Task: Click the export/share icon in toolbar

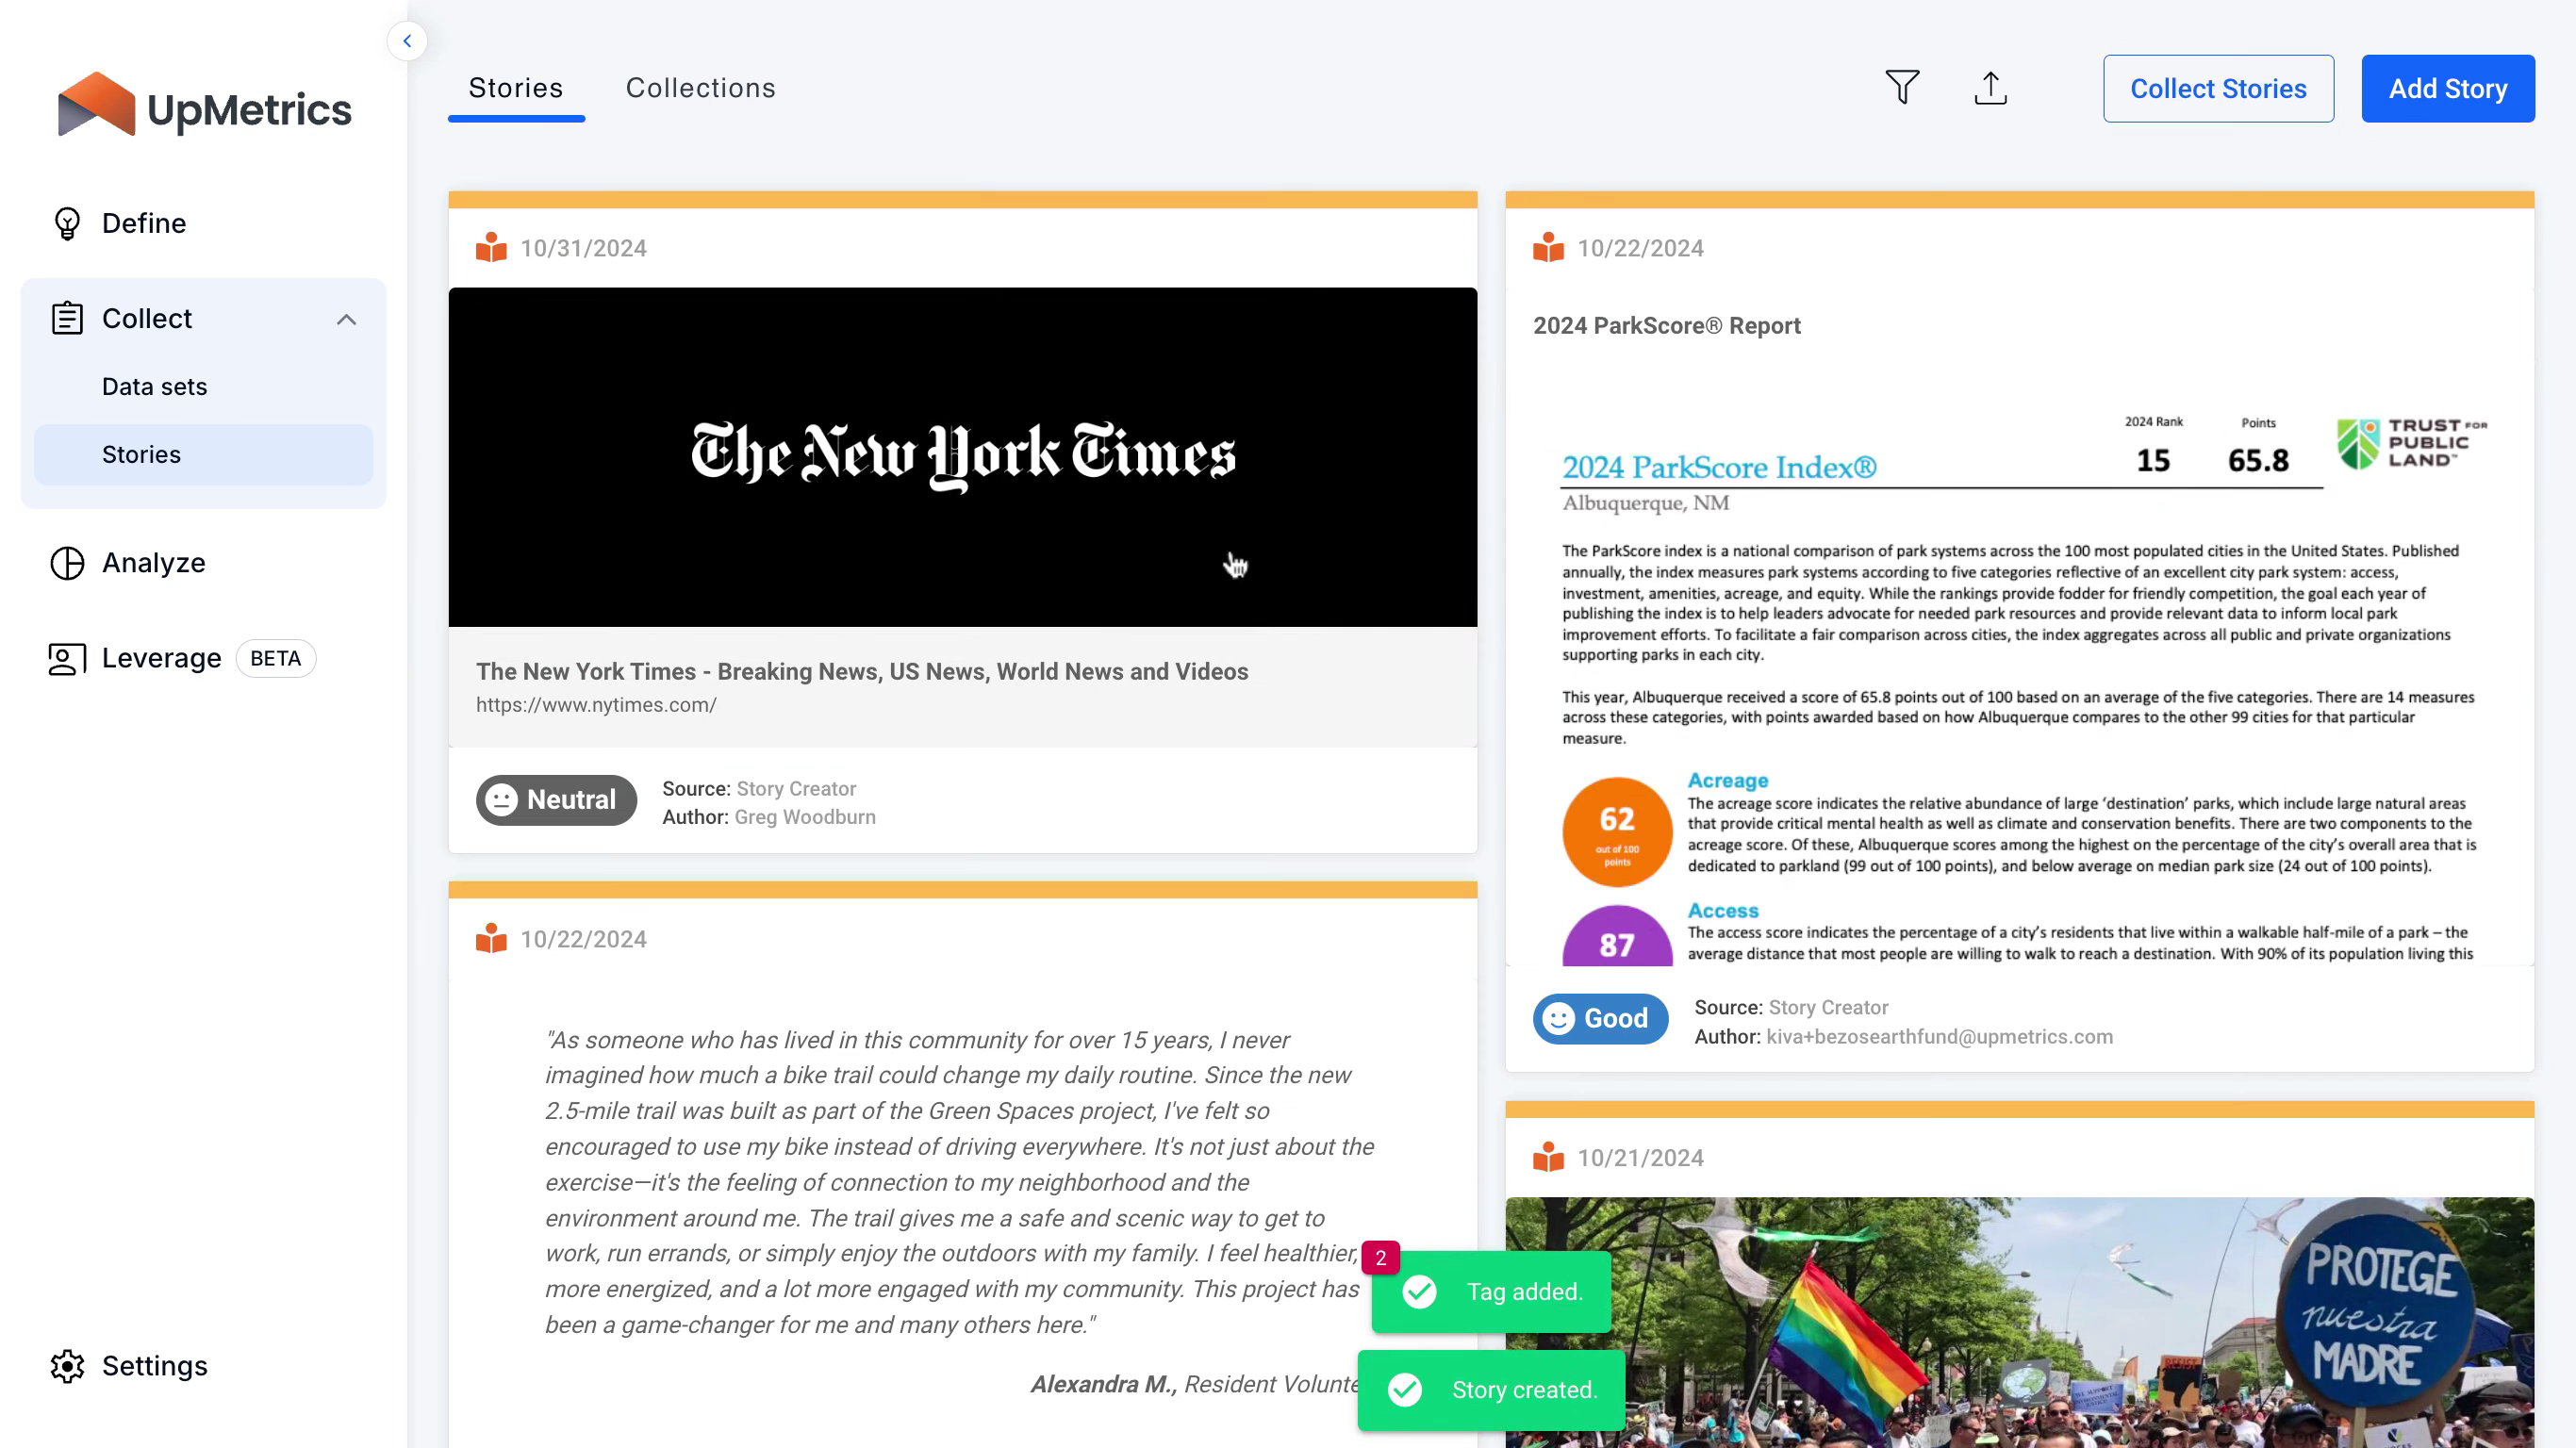Action: (1990, 89)
